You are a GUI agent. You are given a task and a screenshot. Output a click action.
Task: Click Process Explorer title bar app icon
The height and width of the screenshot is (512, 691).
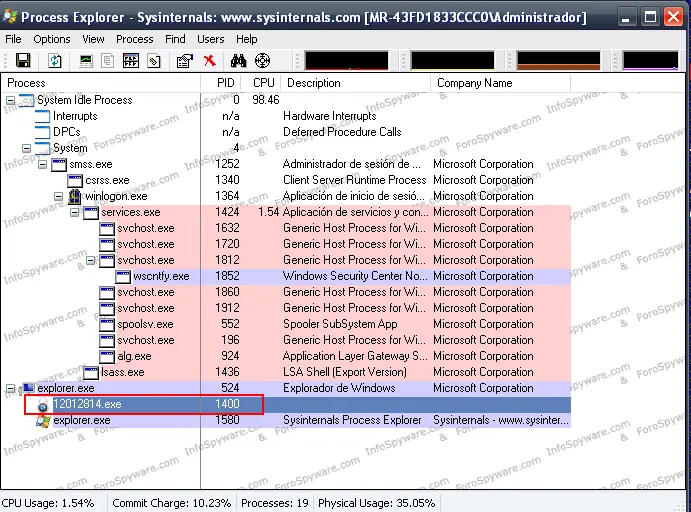click(x=10, y=17)
